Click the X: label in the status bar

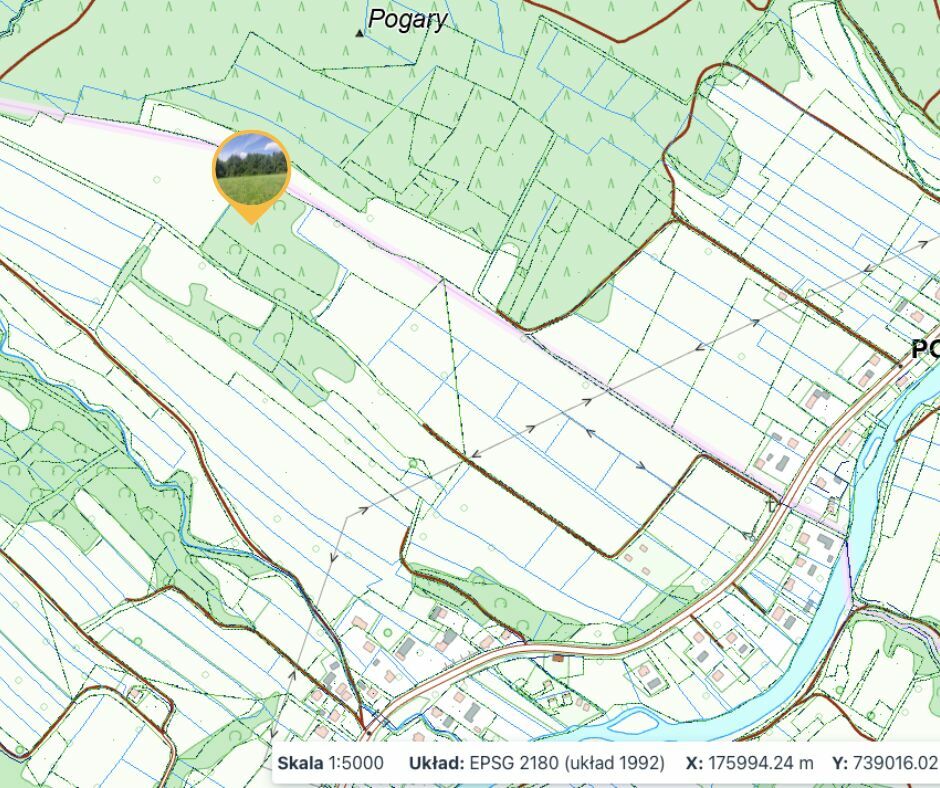point(694,763)
